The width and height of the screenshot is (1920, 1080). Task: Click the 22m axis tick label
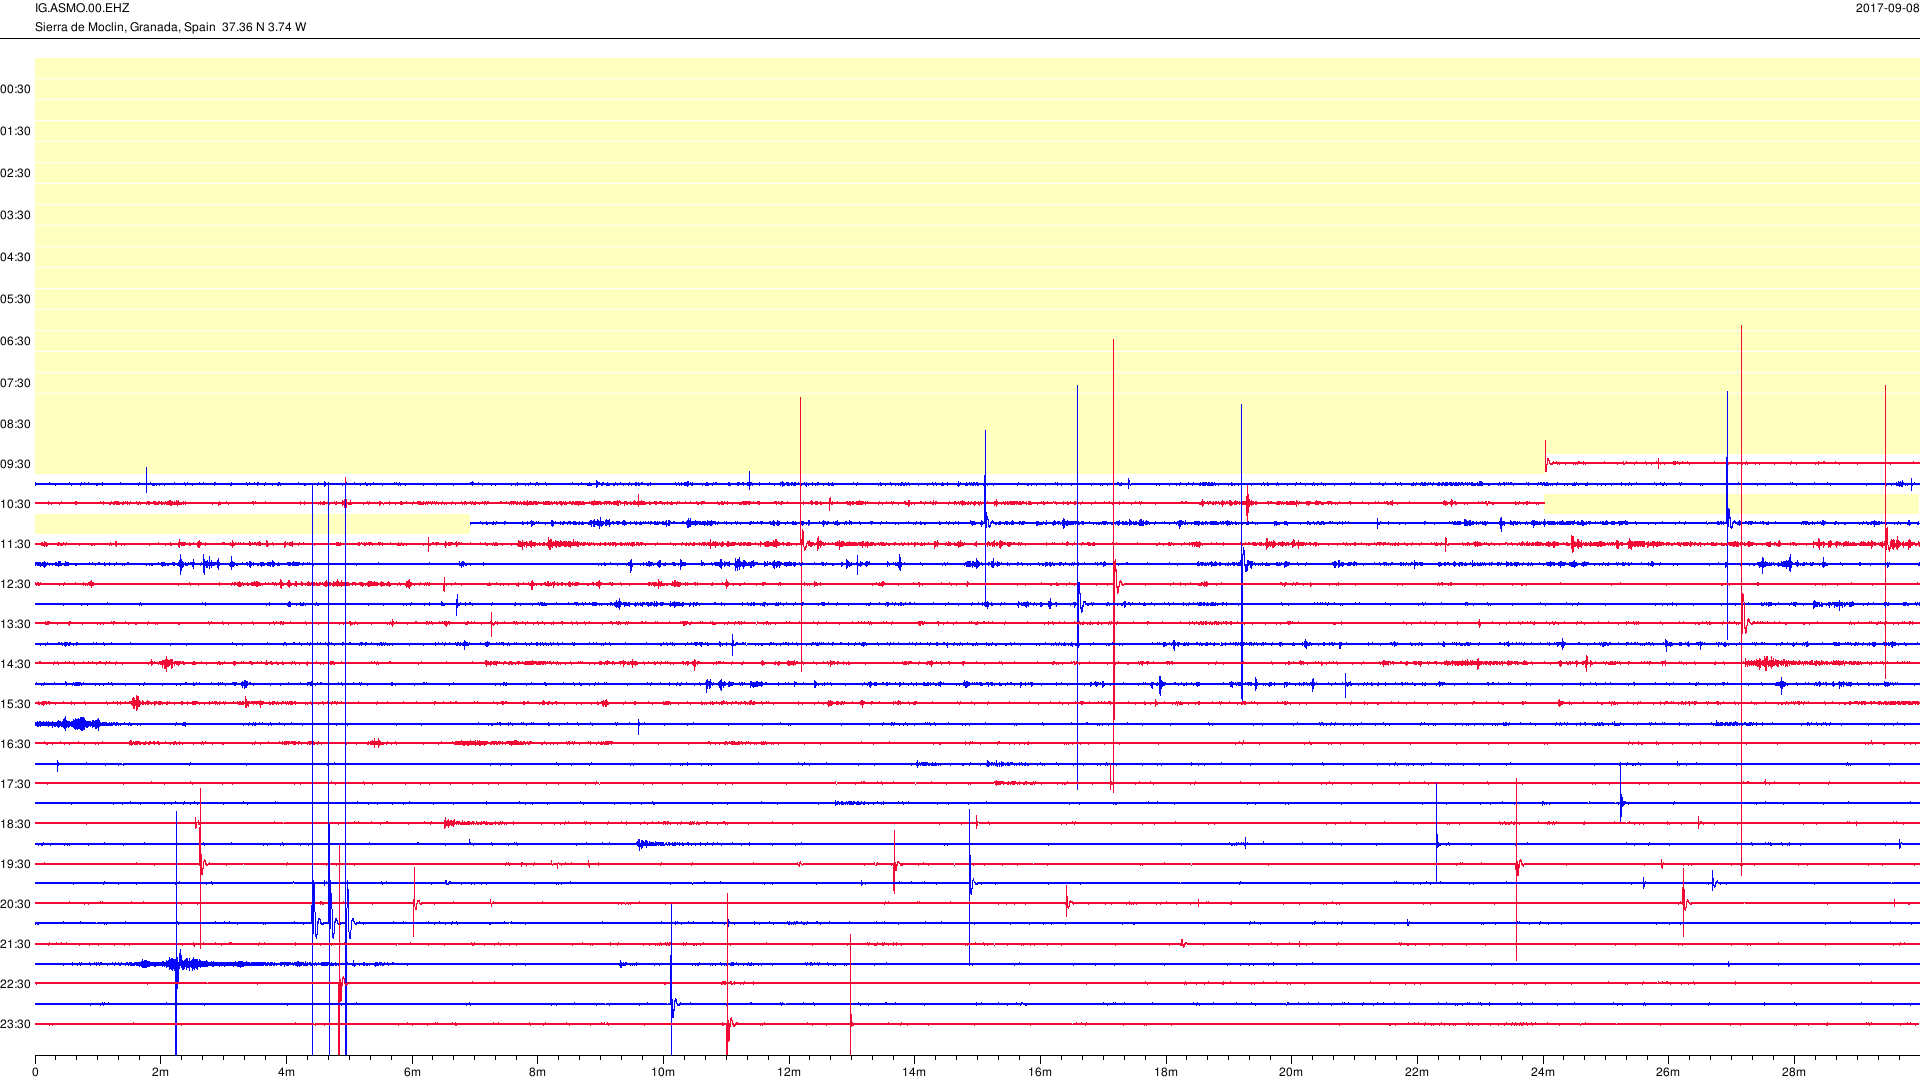pos(1417,1072)
